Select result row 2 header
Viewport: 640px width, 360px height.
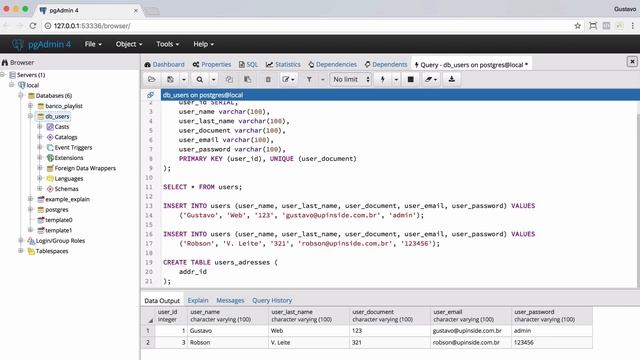148,342
